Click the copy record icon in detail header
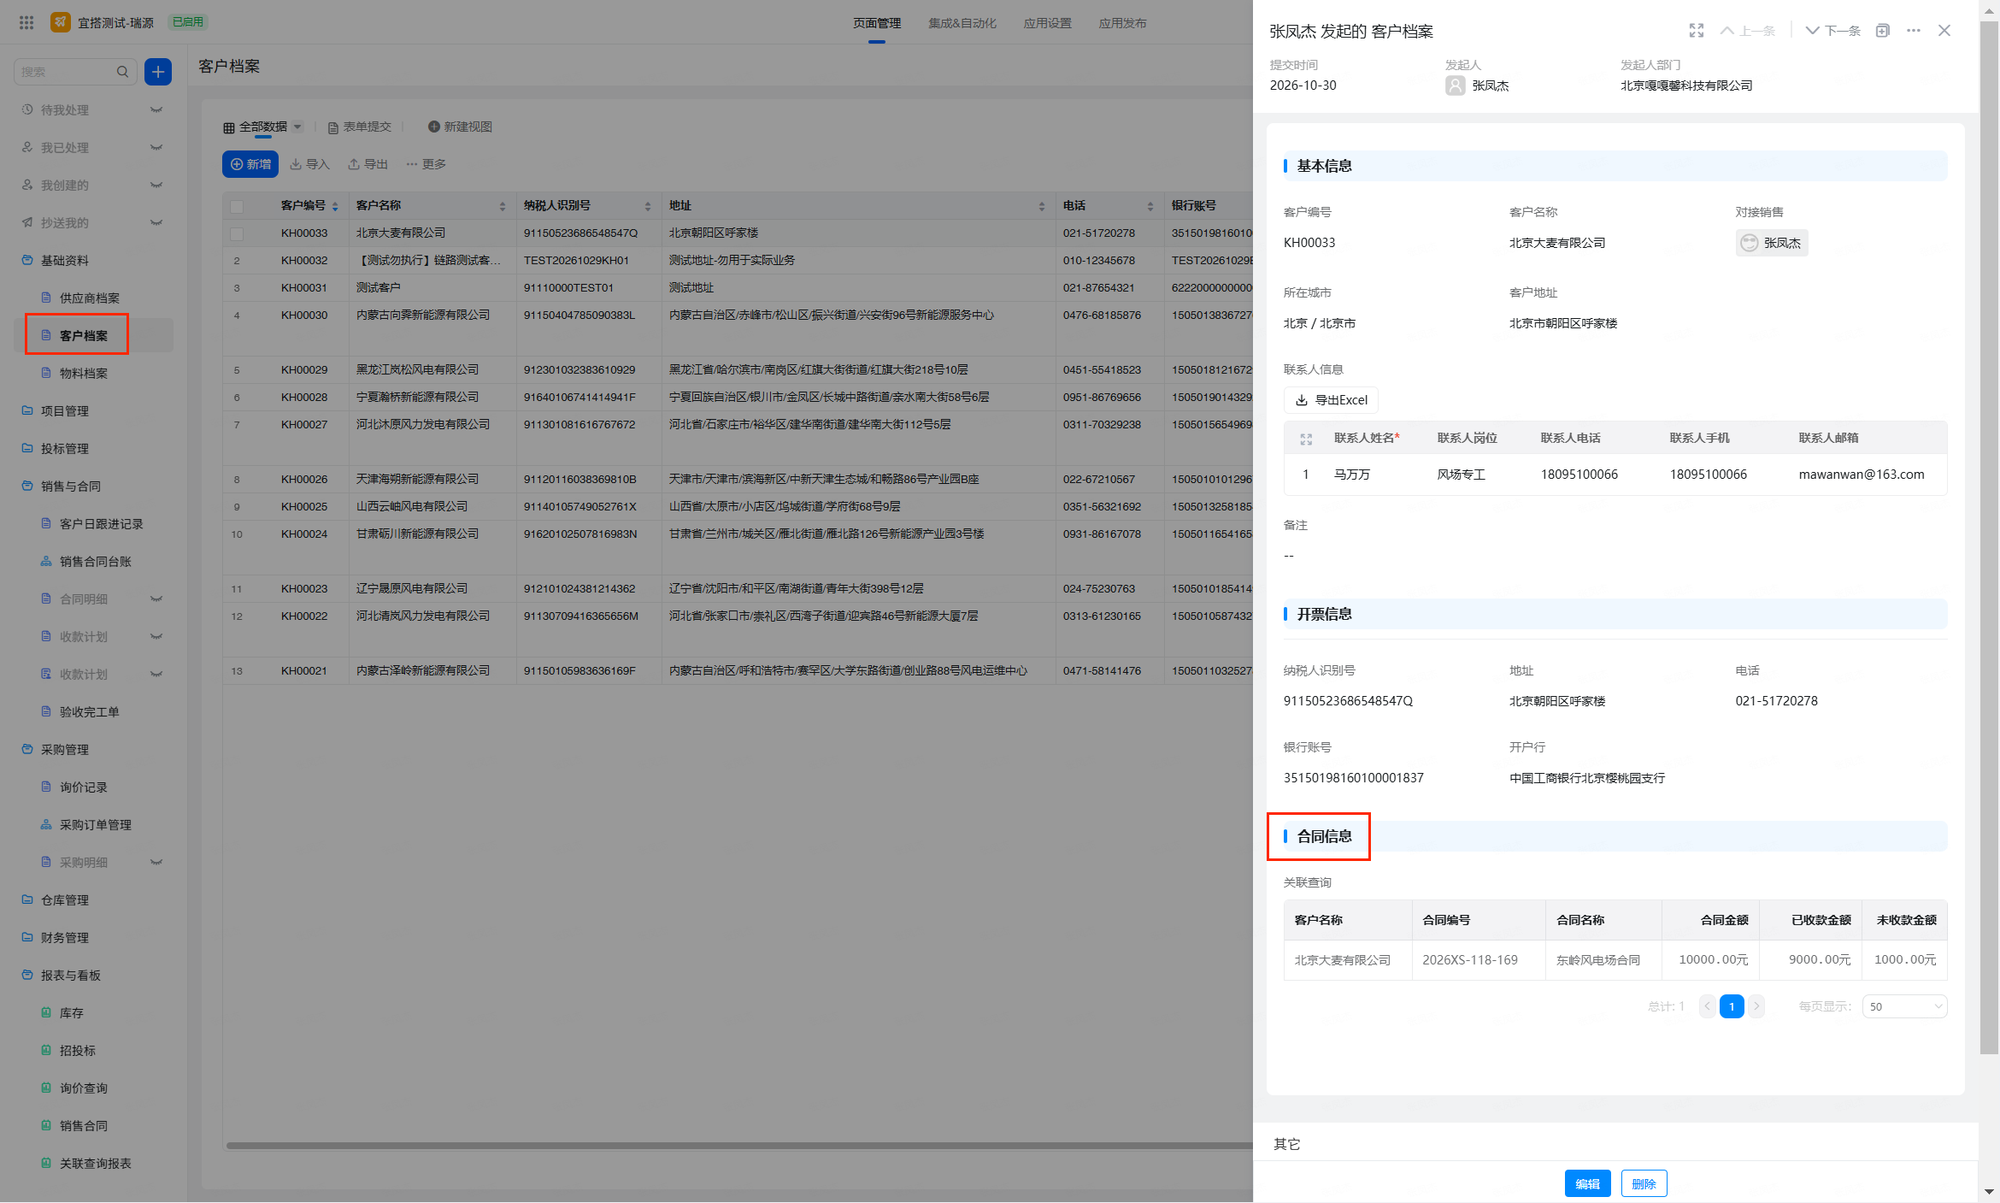Screen dimensions: 2000x1203 point(1882,31)
